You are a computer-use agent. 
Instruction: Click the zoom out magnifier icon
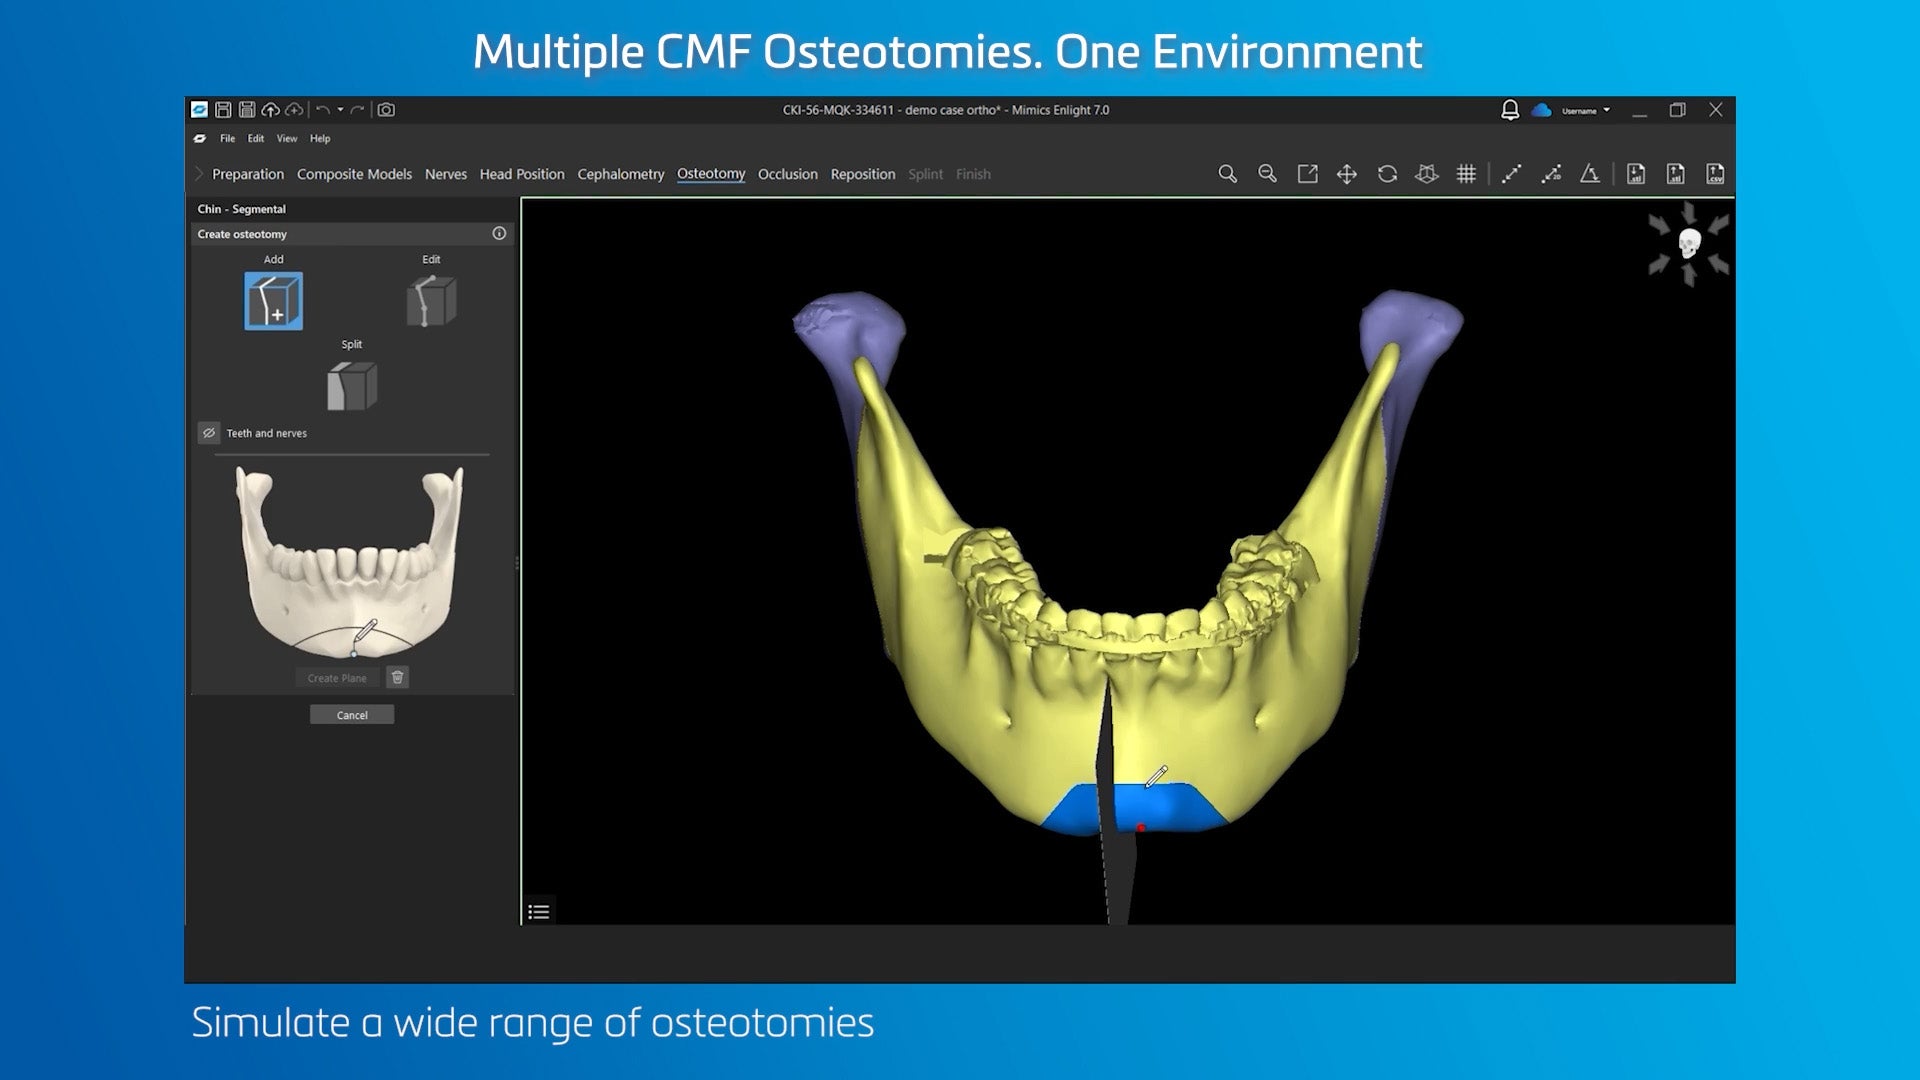[1267, 174]
